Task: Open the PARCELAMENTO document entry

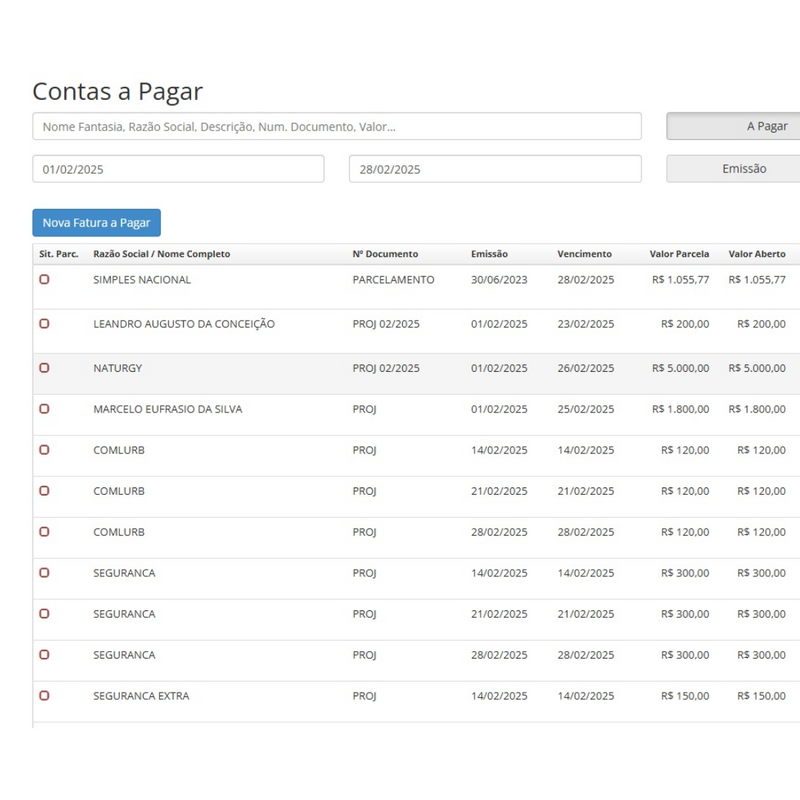Action: coord(393,280)
